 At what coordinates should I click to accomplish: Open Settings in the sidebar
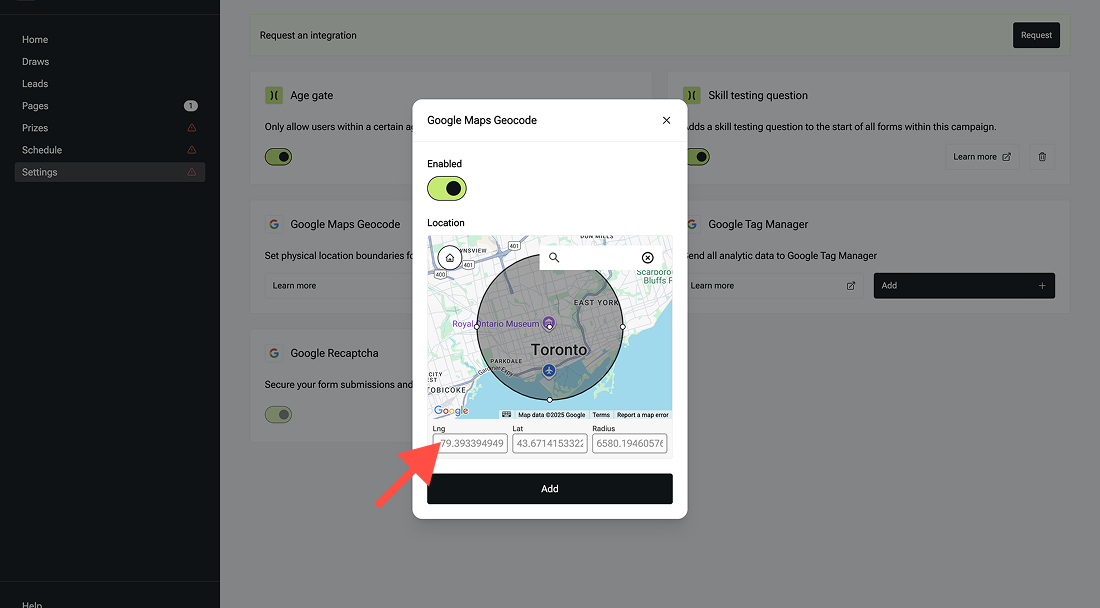tap(110, 172)
